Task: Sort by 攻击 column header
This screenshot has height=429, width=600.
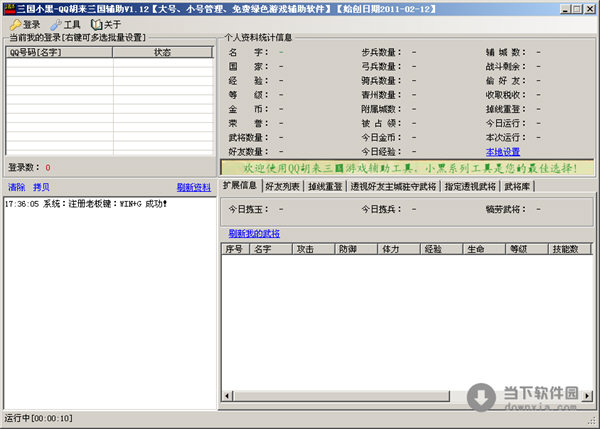Action: coord(305,249)
